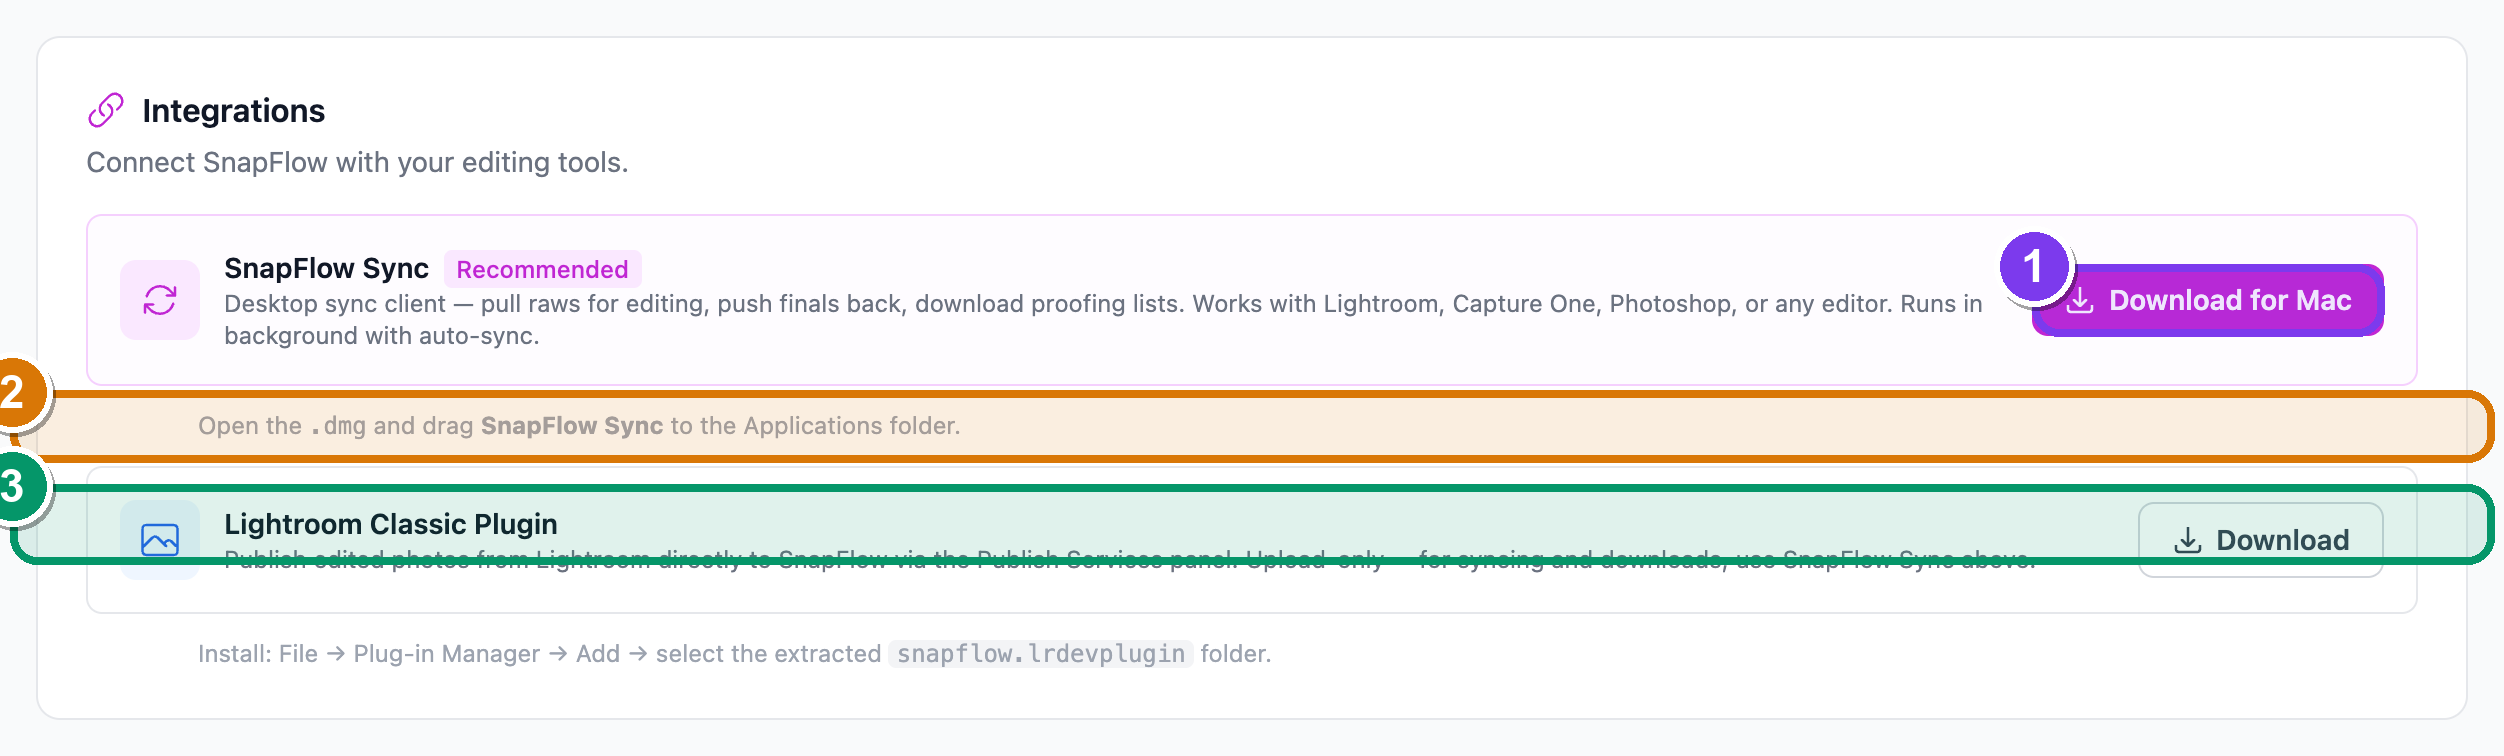This screenshot has width=2504, height=756.
Task: Select the Integrations heading
Action: click(234, 110)
